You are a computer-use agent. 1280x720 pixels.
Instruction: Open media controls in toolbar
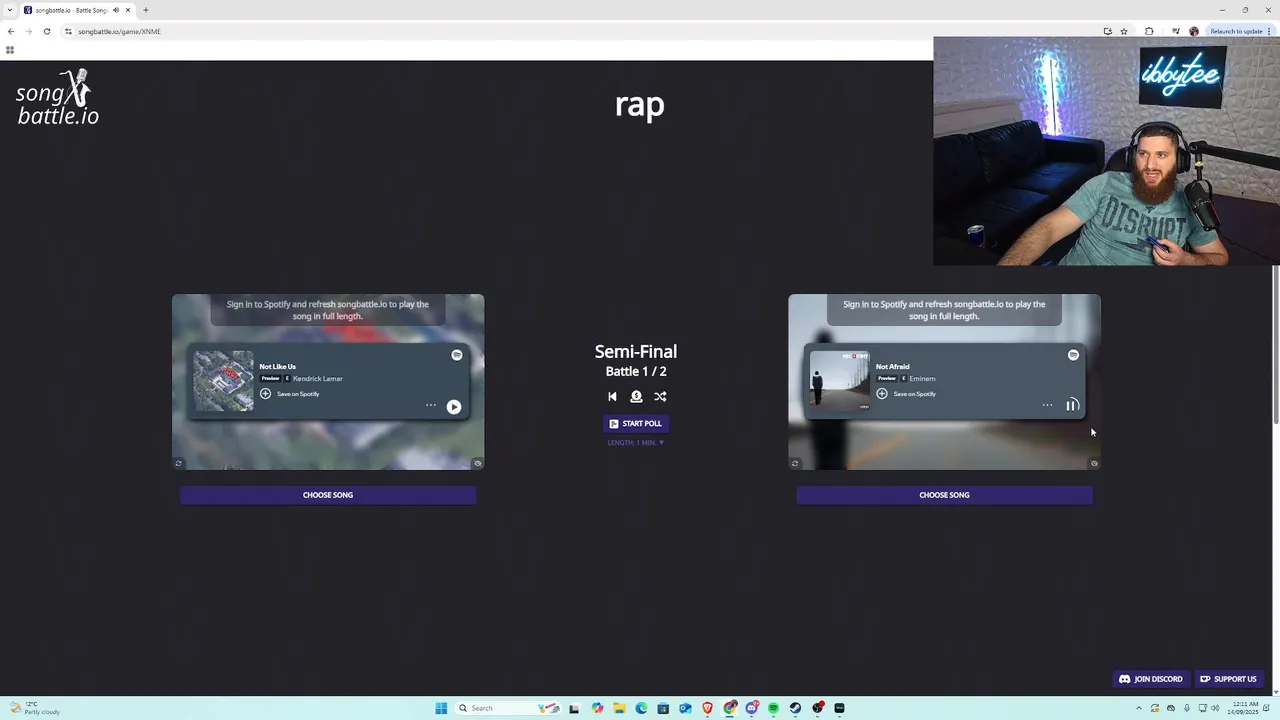pyautogui.click(x=1176, y=31)
